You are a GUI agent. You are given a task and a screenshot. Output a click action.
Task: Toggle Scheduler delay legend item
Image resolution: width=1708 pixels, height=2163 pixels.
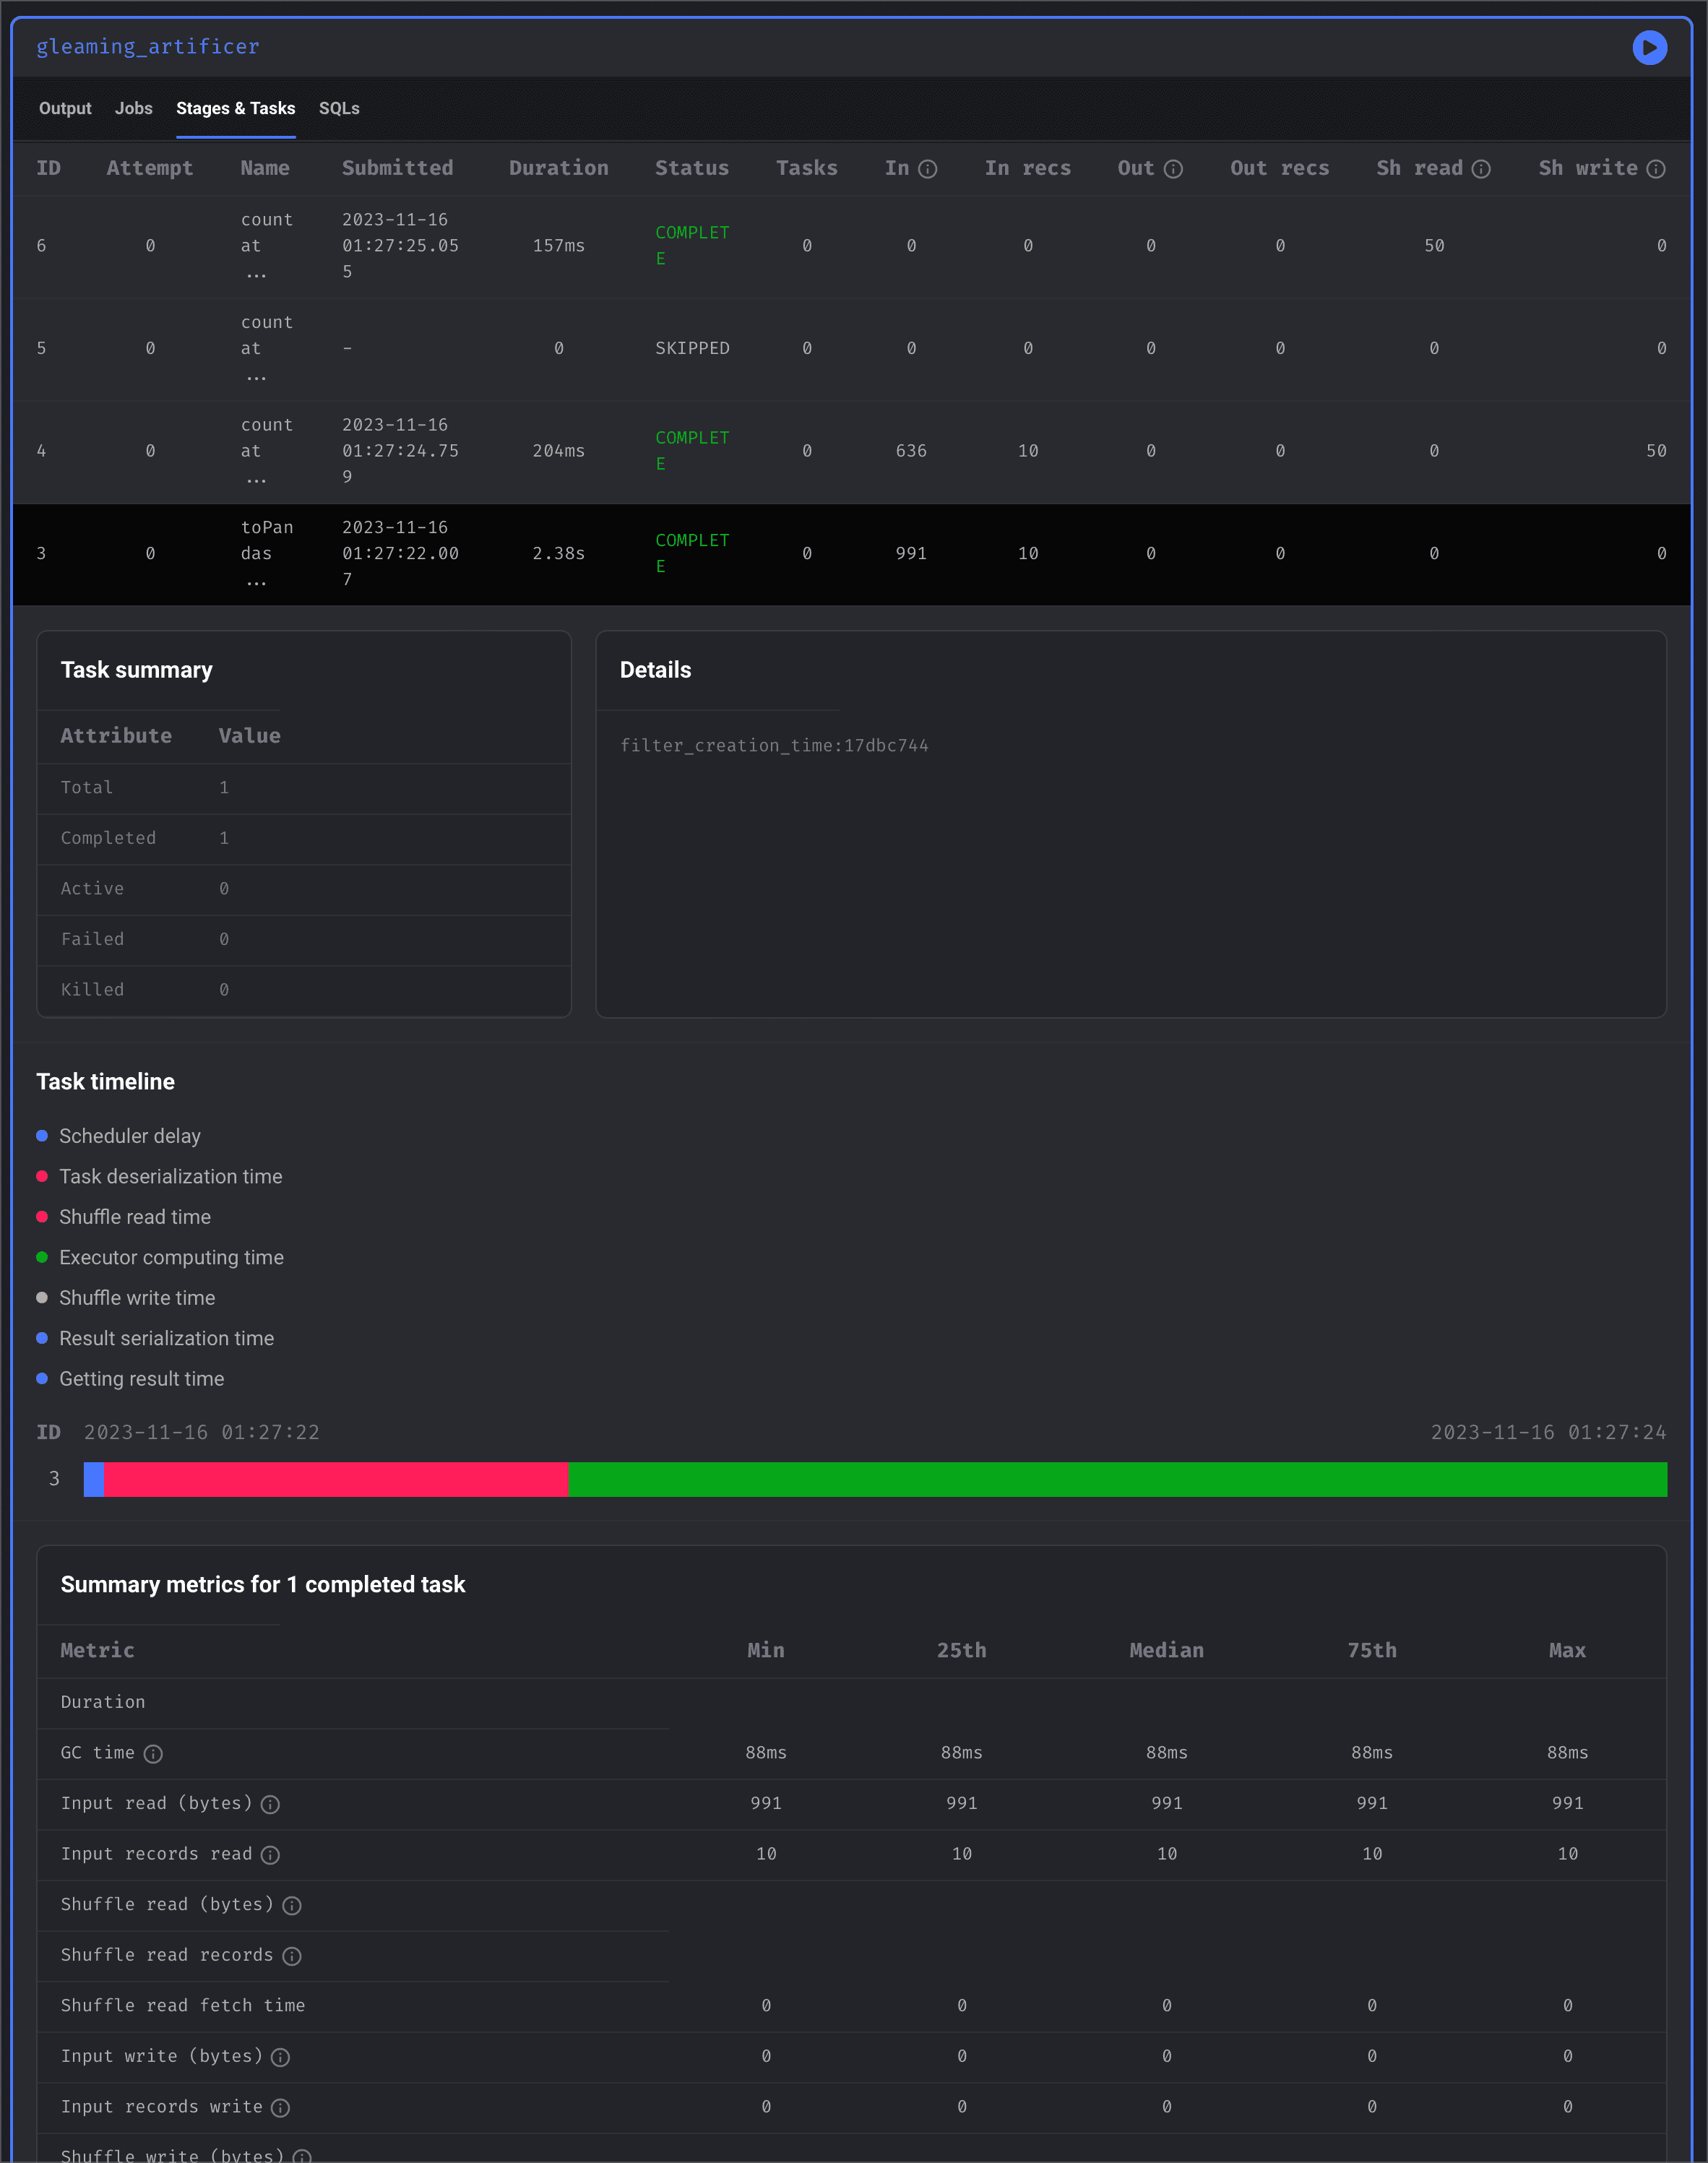pos(129,1136)
